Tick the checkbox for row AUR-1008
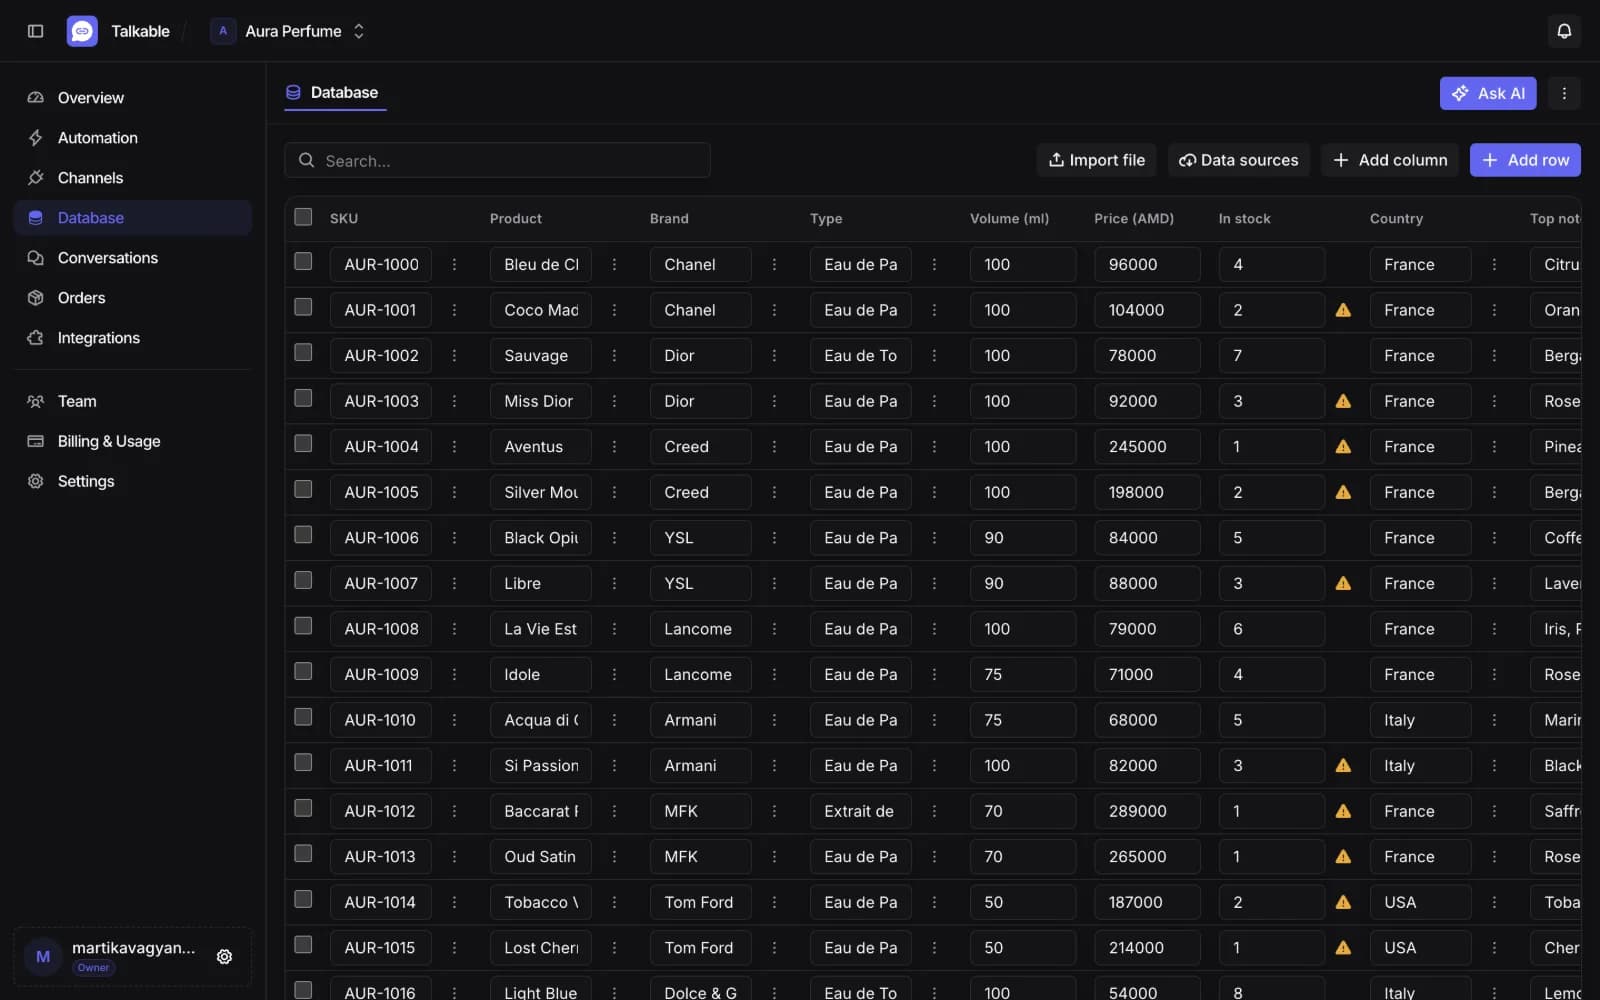1600x1000 pixels. tap(303, 626)
